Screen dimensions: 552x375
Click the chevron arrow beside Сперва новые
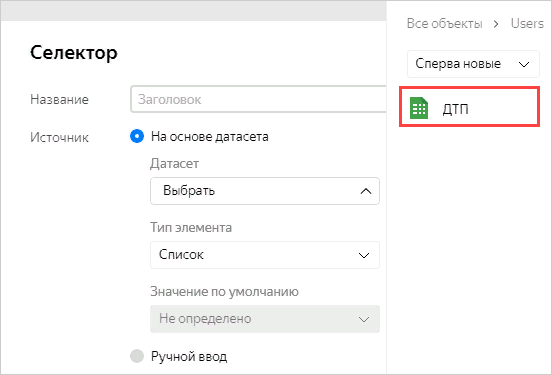pos(524,64)
